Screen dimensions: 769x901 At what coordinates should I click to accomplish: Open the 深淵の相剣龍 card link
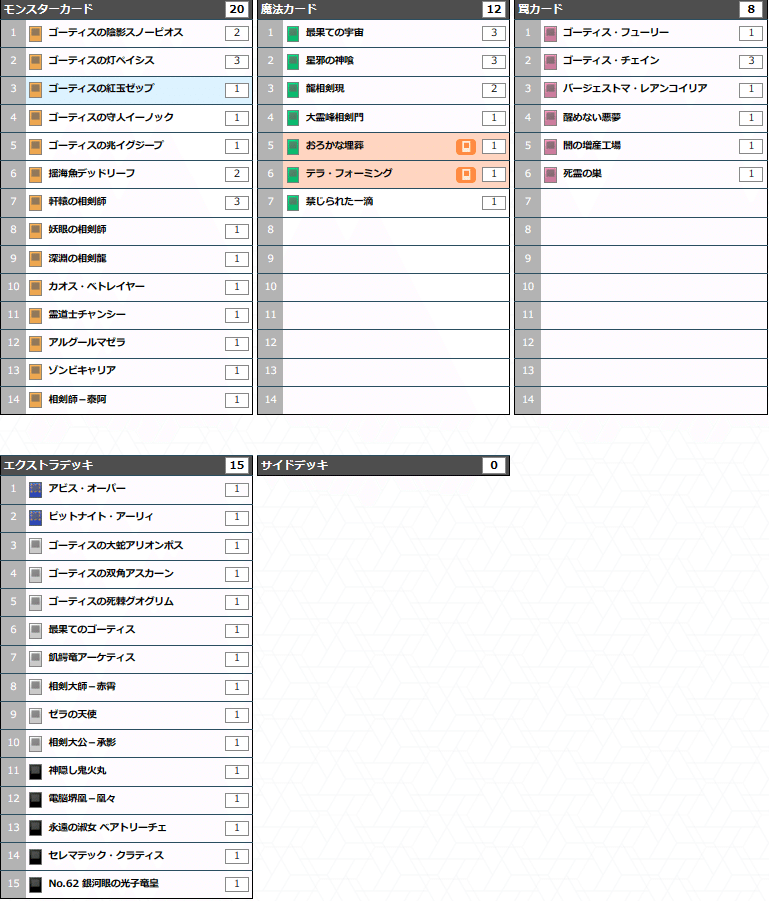(78, 259)
